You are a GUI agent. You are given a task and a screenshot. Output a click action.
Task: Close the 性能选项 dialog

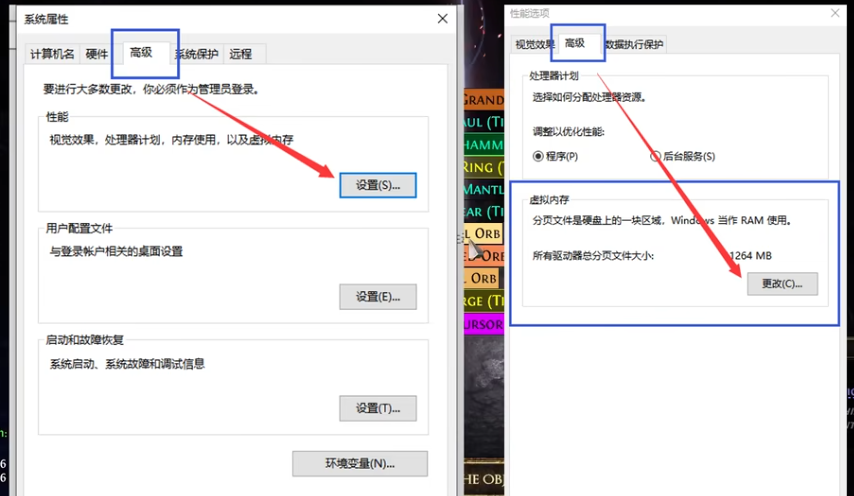point(835,14)
